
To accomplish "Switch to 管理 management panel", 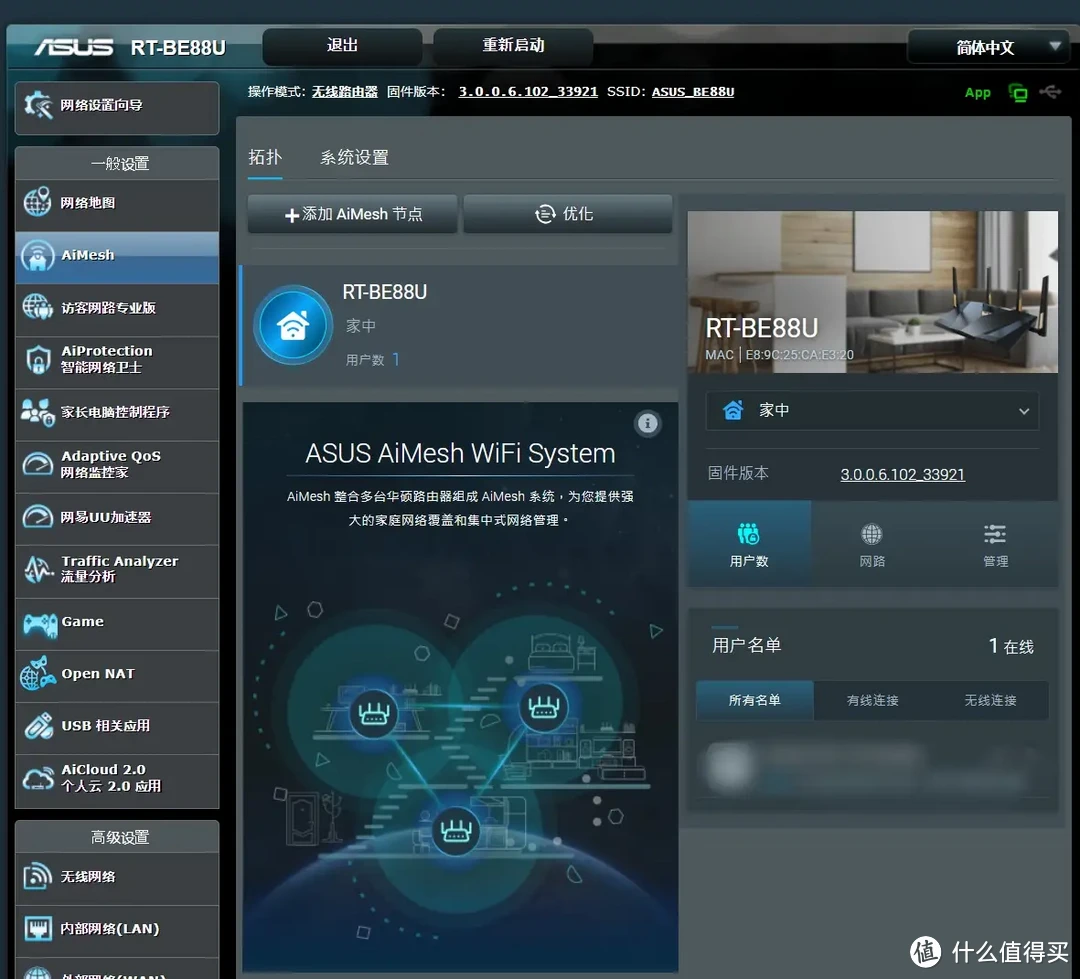I will (995, 544).
